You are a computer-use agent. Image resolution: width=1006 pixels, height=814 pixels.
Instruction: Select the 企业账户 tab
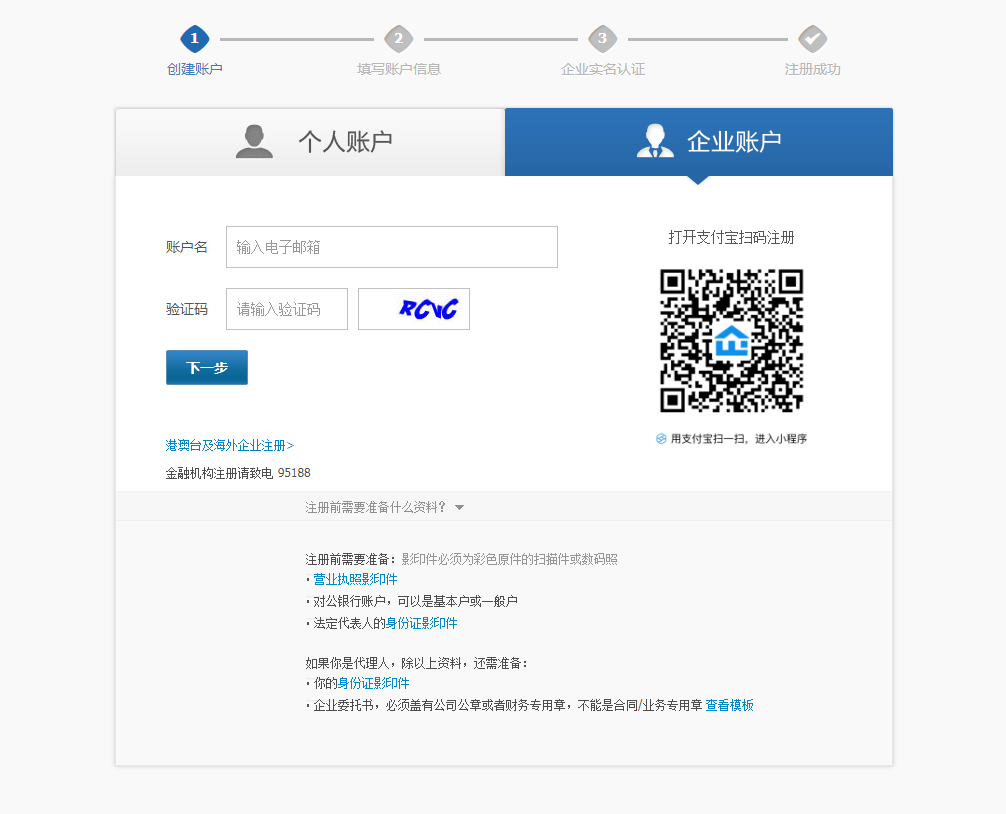click(x=699, y=142)
